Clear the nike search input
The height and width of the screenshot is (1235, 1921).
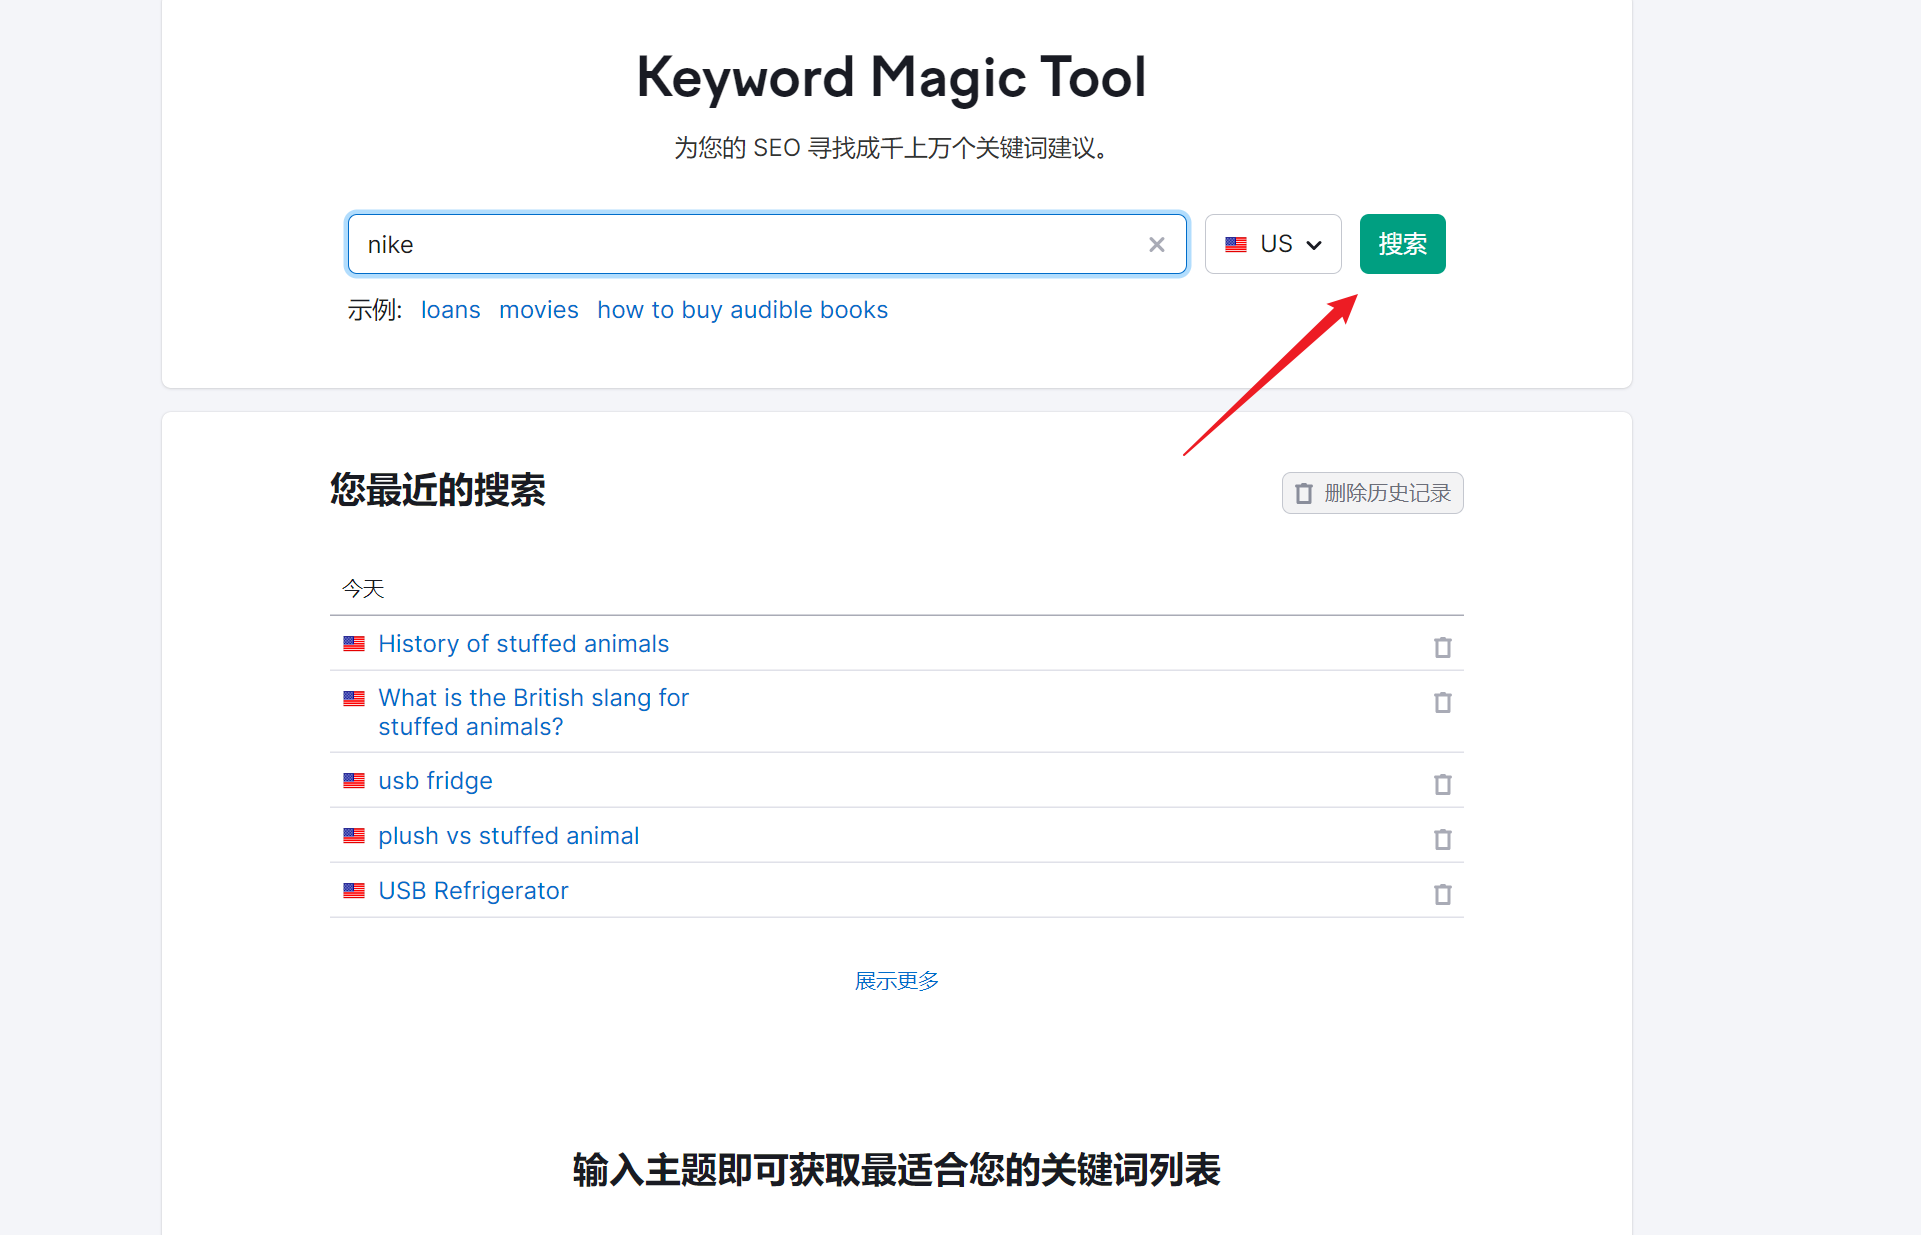[x=1156, y=245]
